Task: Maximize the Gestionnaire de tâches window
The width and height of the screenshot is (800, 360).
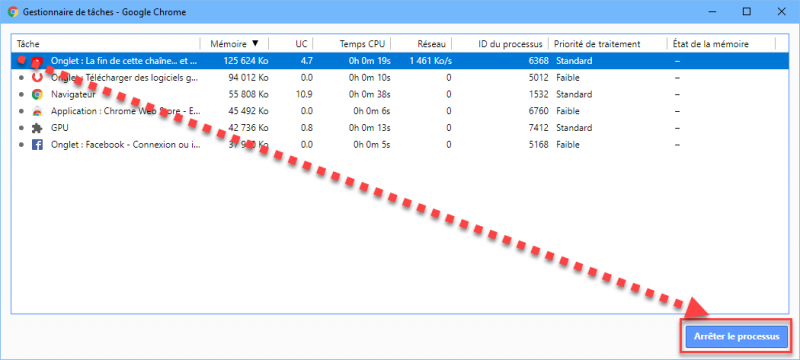Action: [746, 12]
